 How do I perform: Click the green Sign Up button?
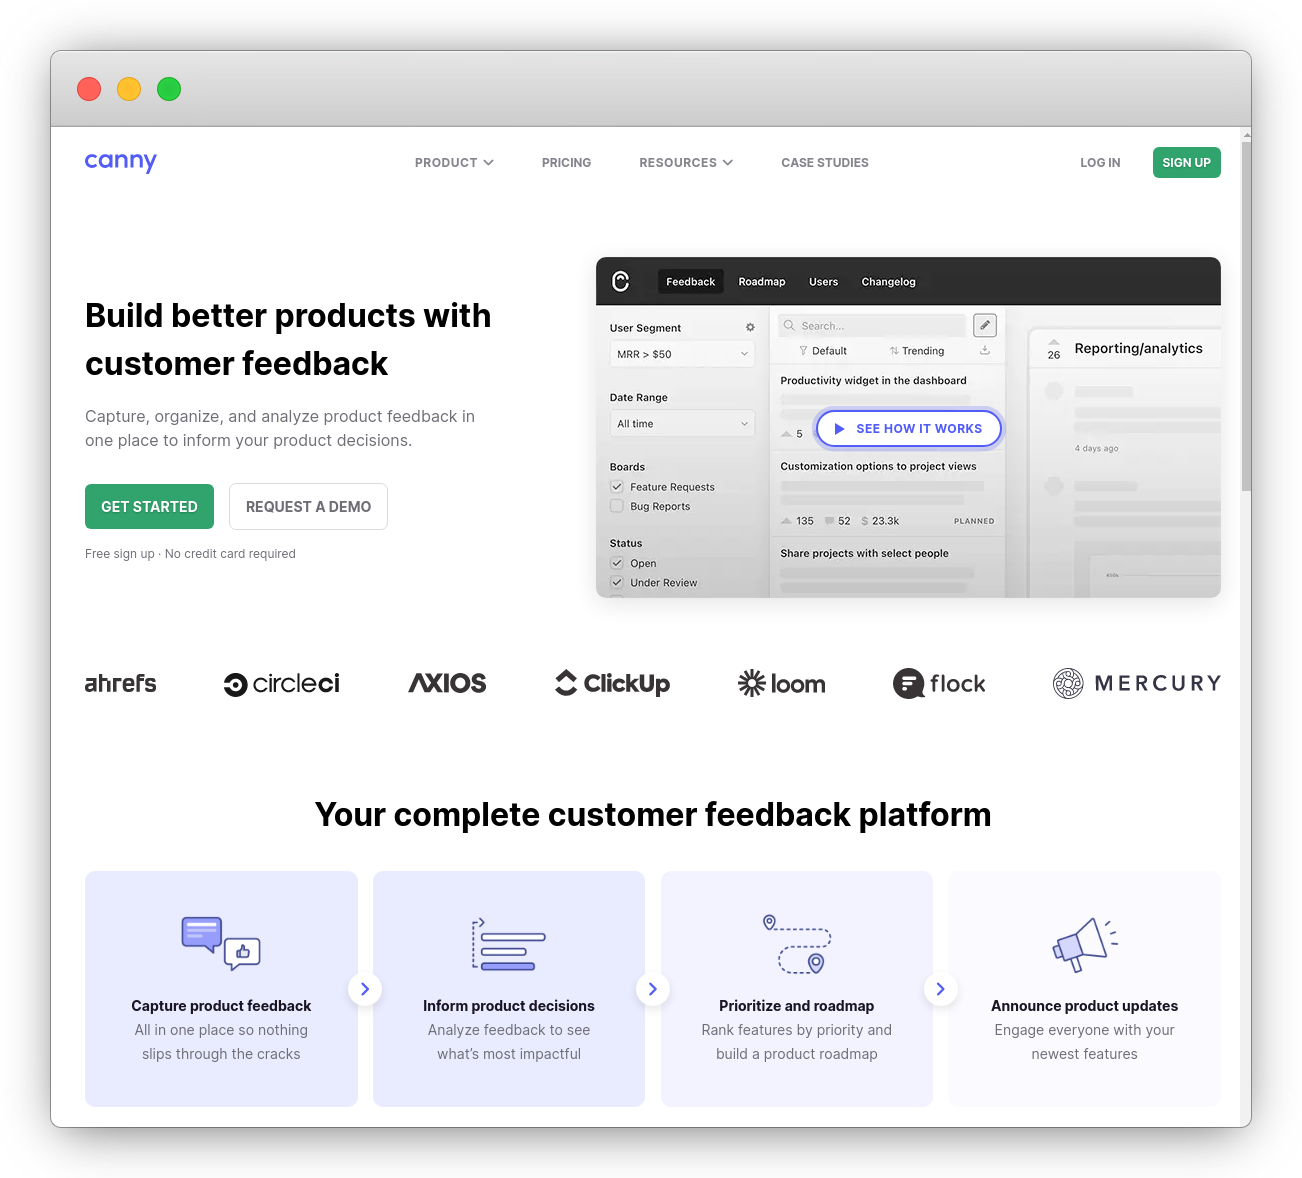point(1186,163)
